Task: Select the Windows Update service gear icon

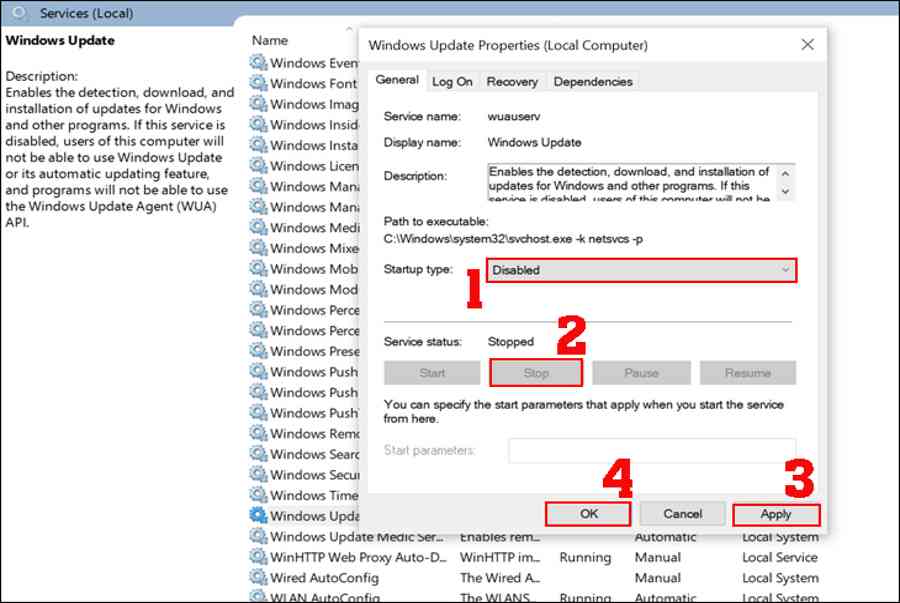Action: (x=258, y=515)
